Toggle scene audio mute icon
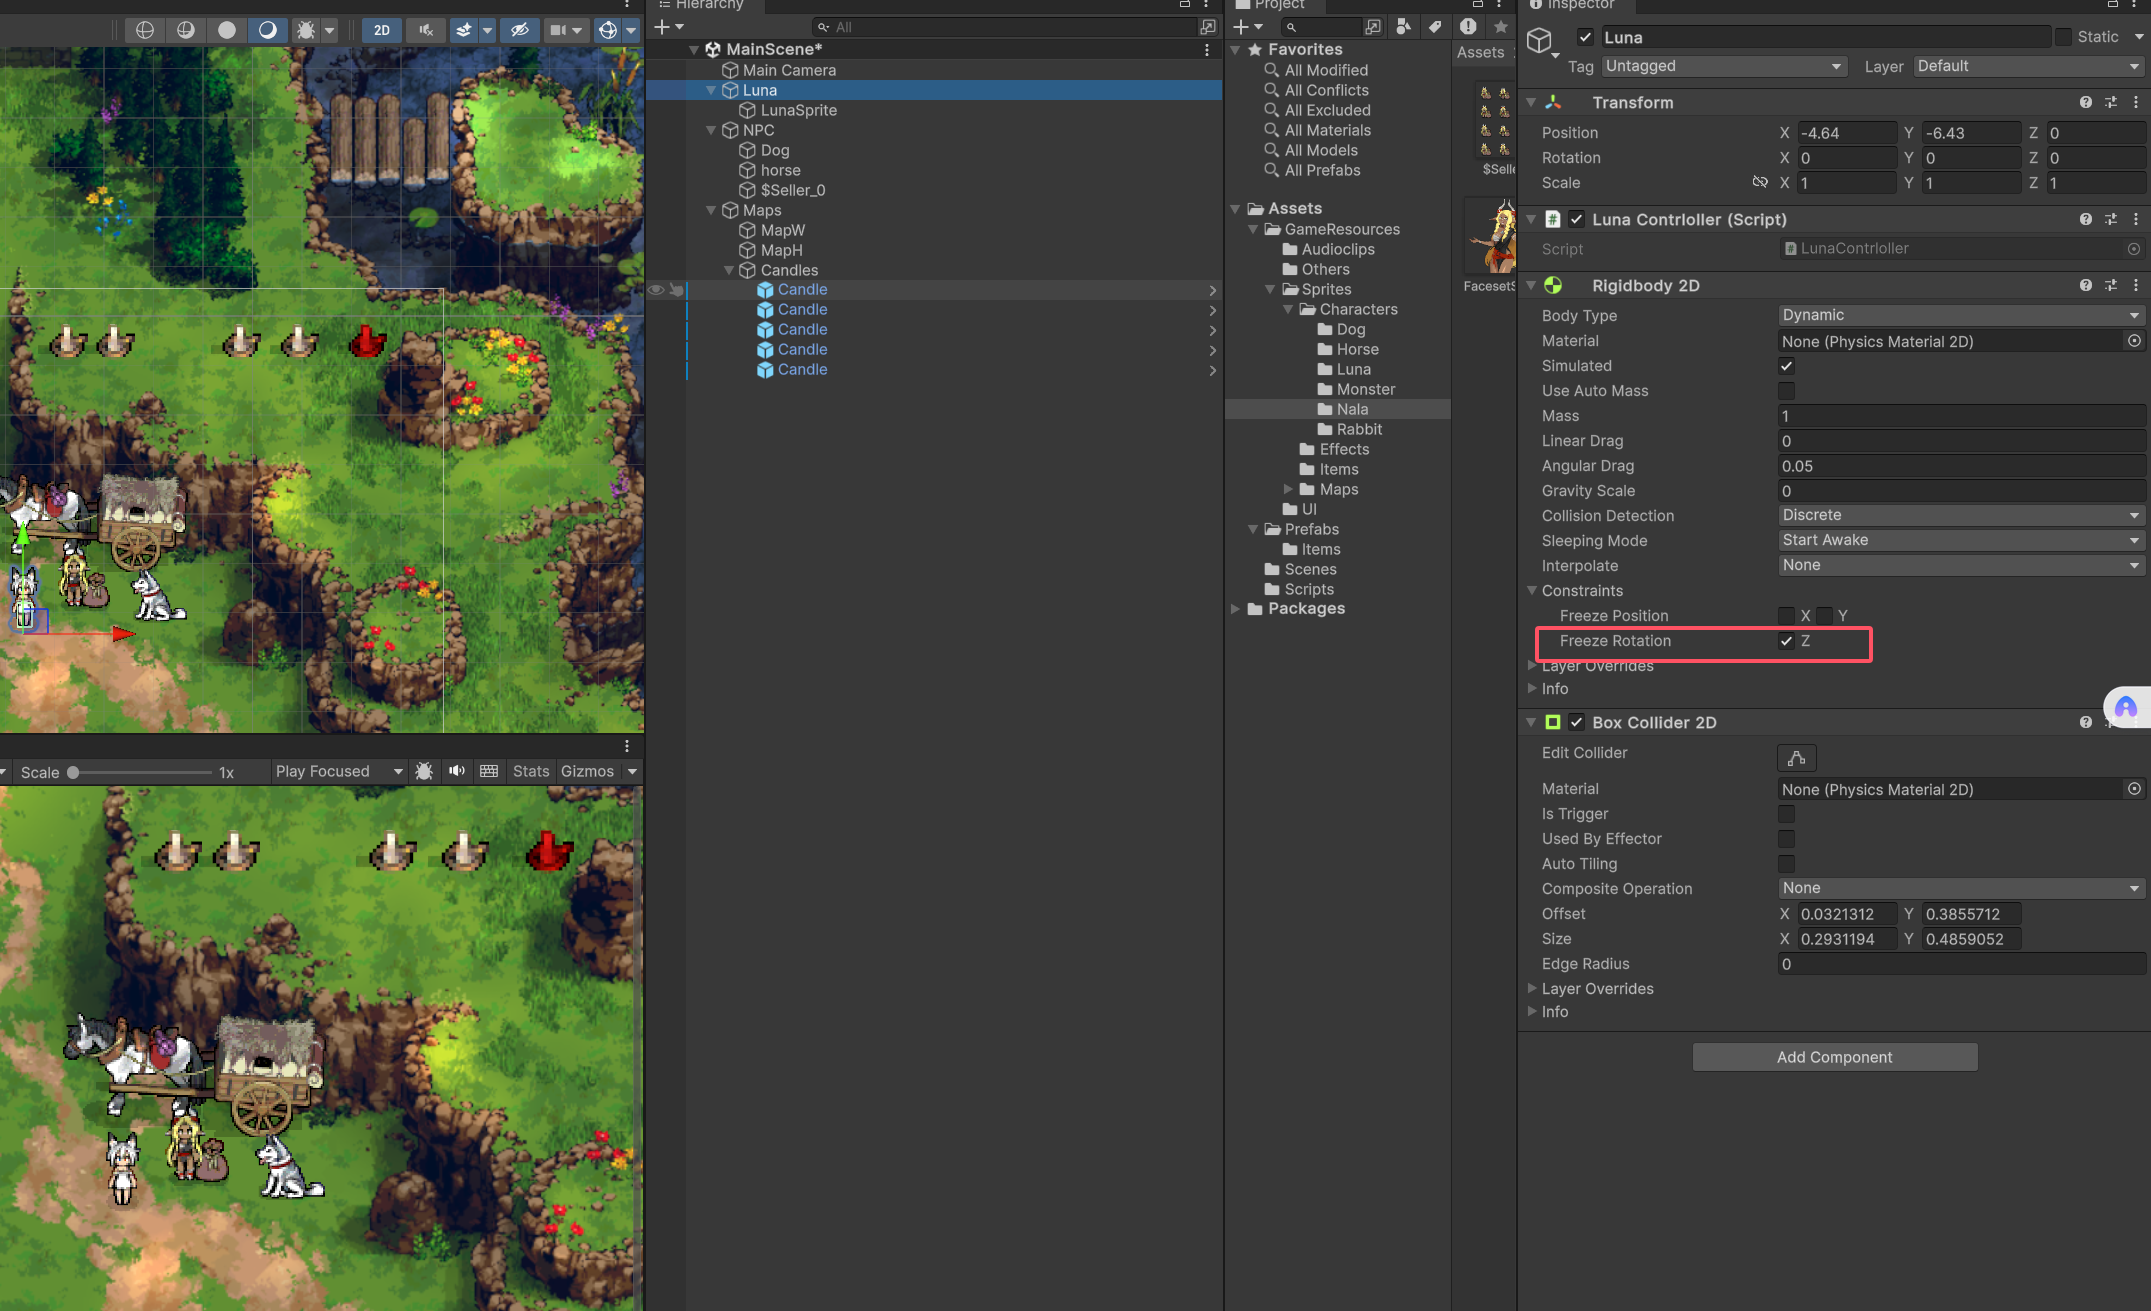 [426, 30]
